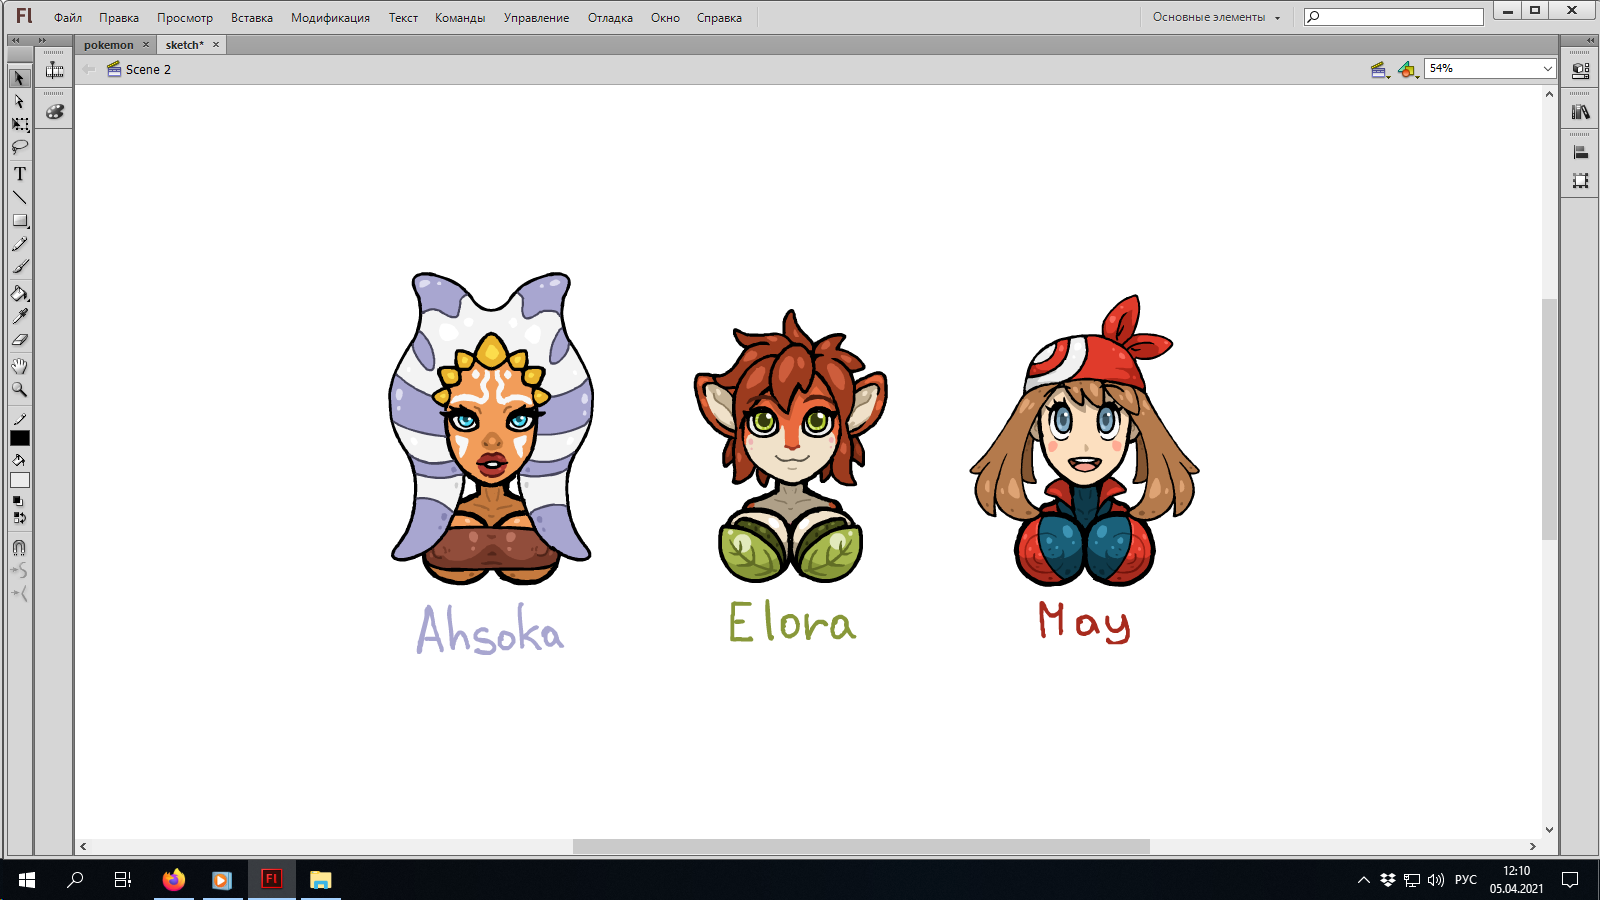The width and height of the screenshot is (1600, 900).
Task: Close the pokemon document tab
Action: coord(146,45)
